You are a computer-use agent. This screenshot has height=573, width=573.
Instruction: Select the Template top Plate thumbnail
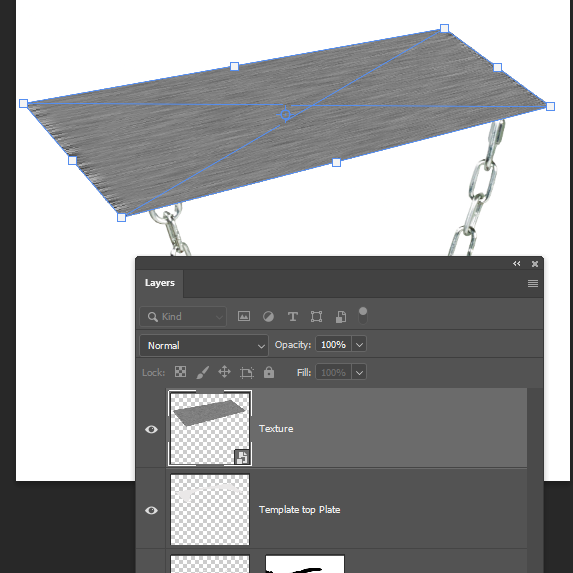click(210, 509)
